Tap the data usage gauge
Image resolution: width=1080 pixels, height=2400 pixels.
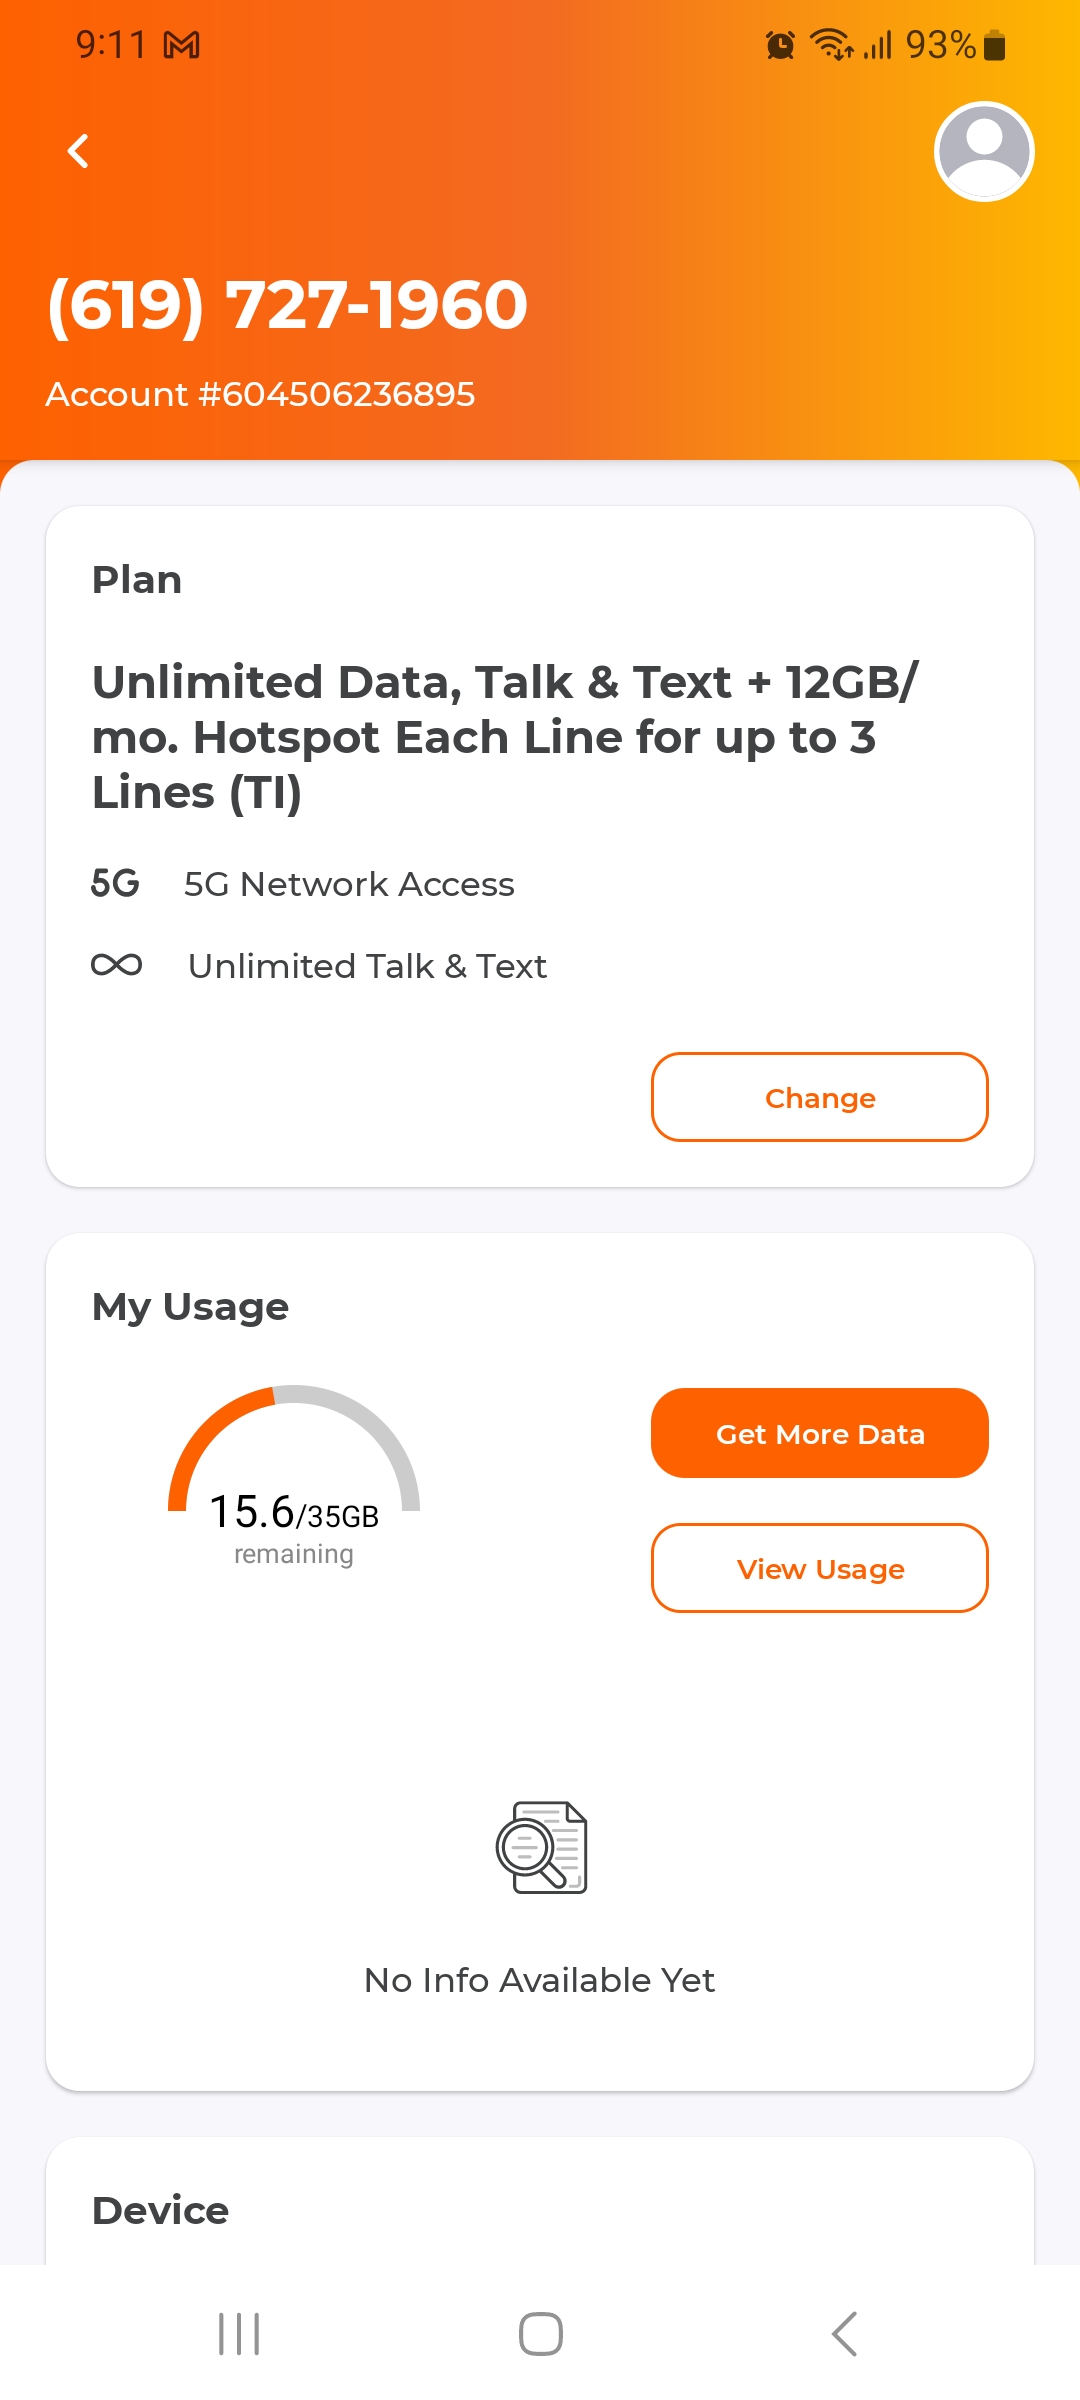(294, 1470)
